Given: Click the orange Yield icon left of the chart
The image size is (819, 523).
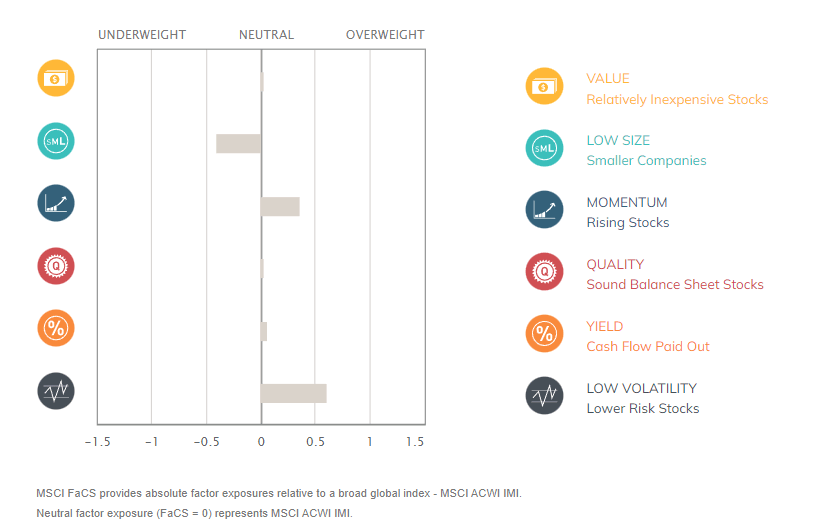Looking at the screenshot, I should (56, 328).
